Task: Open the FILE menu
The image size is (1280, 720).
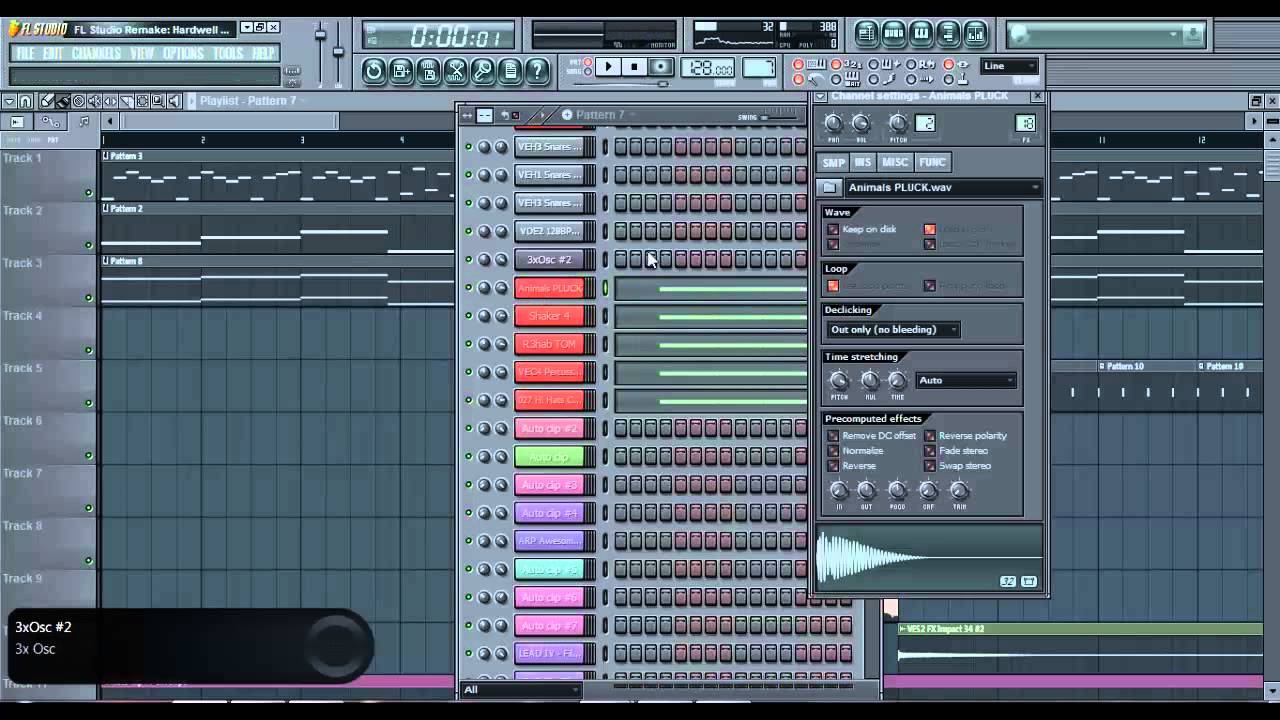Action: pos(26,53)
